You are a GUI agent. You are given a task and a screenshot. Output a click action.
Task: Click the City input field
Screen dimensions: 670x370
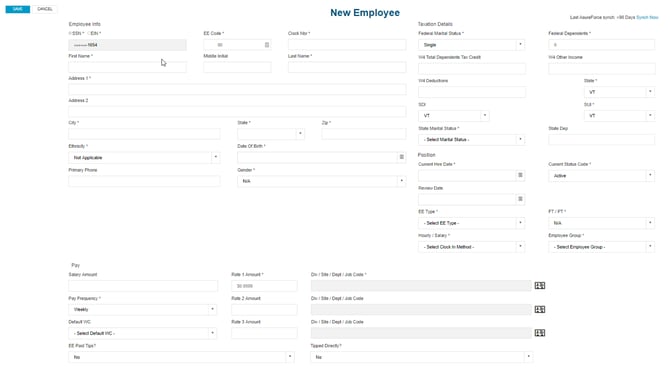pos(144,134)
